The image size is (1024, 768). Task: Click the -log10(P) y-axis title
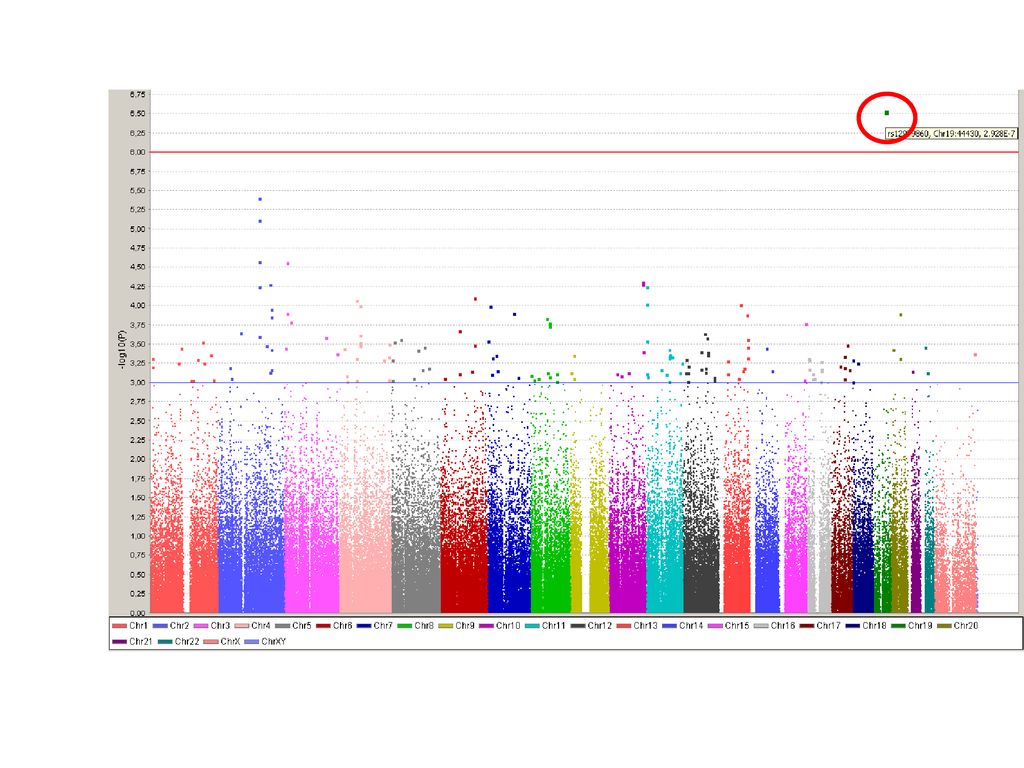pyautogui.click(x=122, y=349)
